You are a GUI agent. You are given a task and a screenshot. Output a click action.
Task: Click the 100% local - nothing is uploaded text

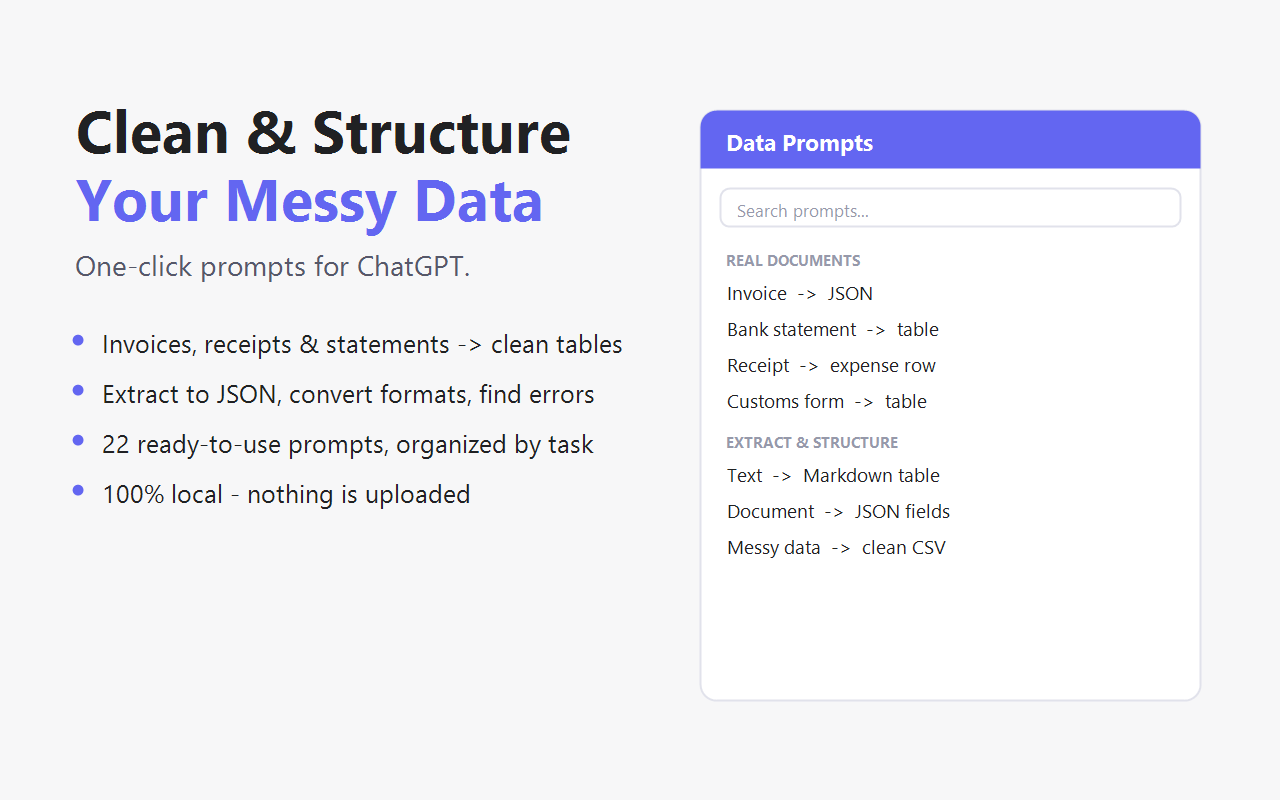point(286,494)
